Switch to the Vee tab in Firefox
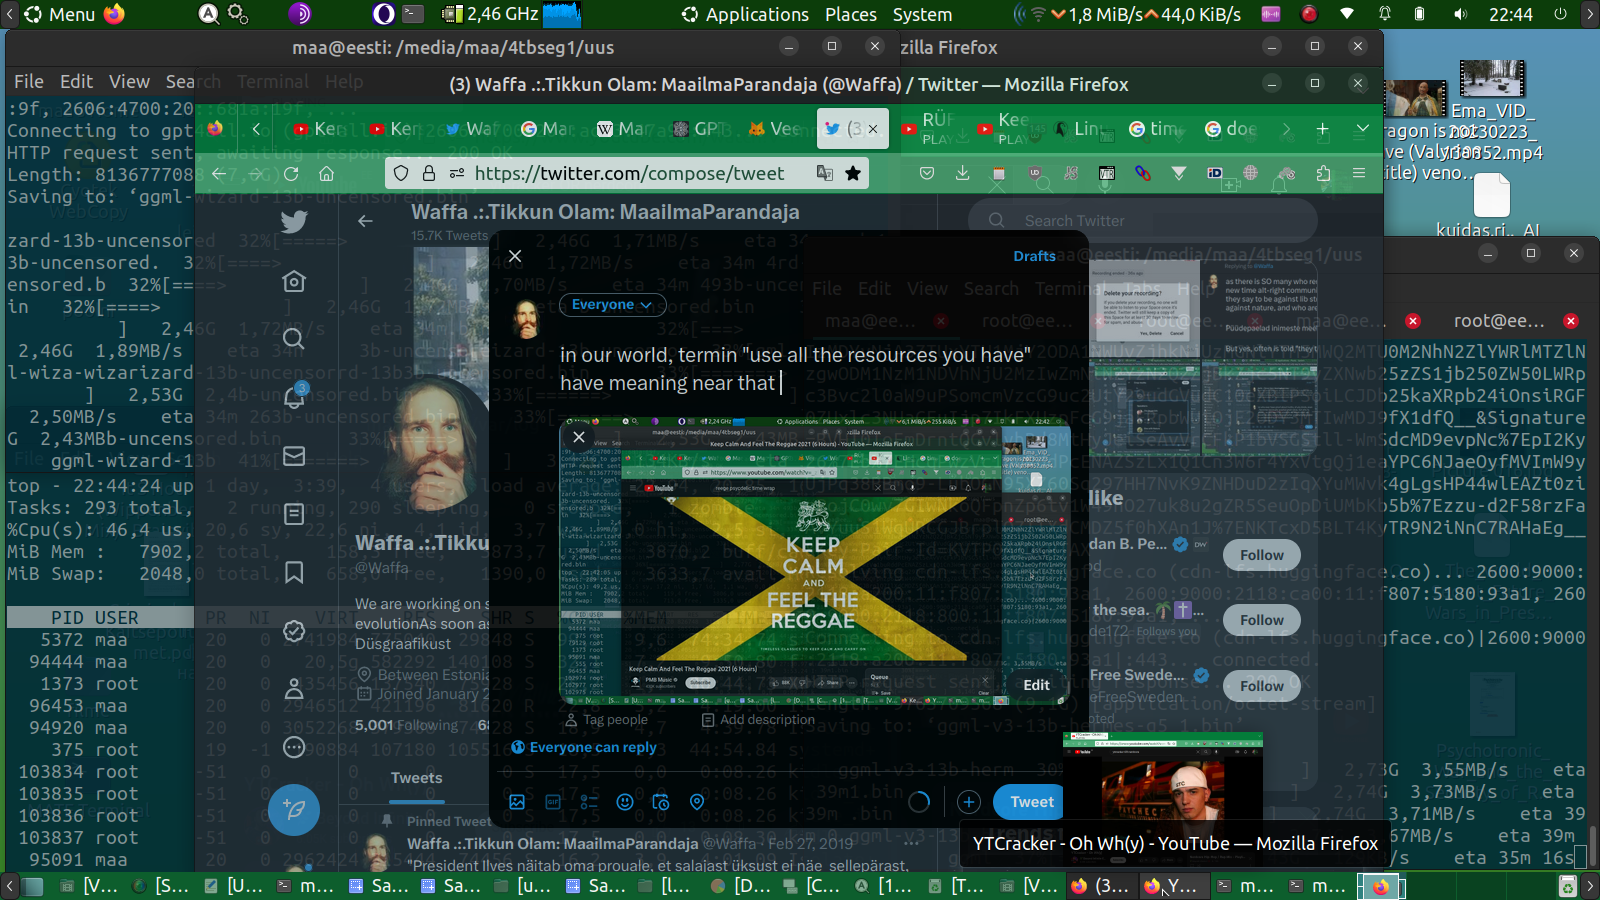The width and height of the screenshot is (1600, 900). click(x=775, y=129)
